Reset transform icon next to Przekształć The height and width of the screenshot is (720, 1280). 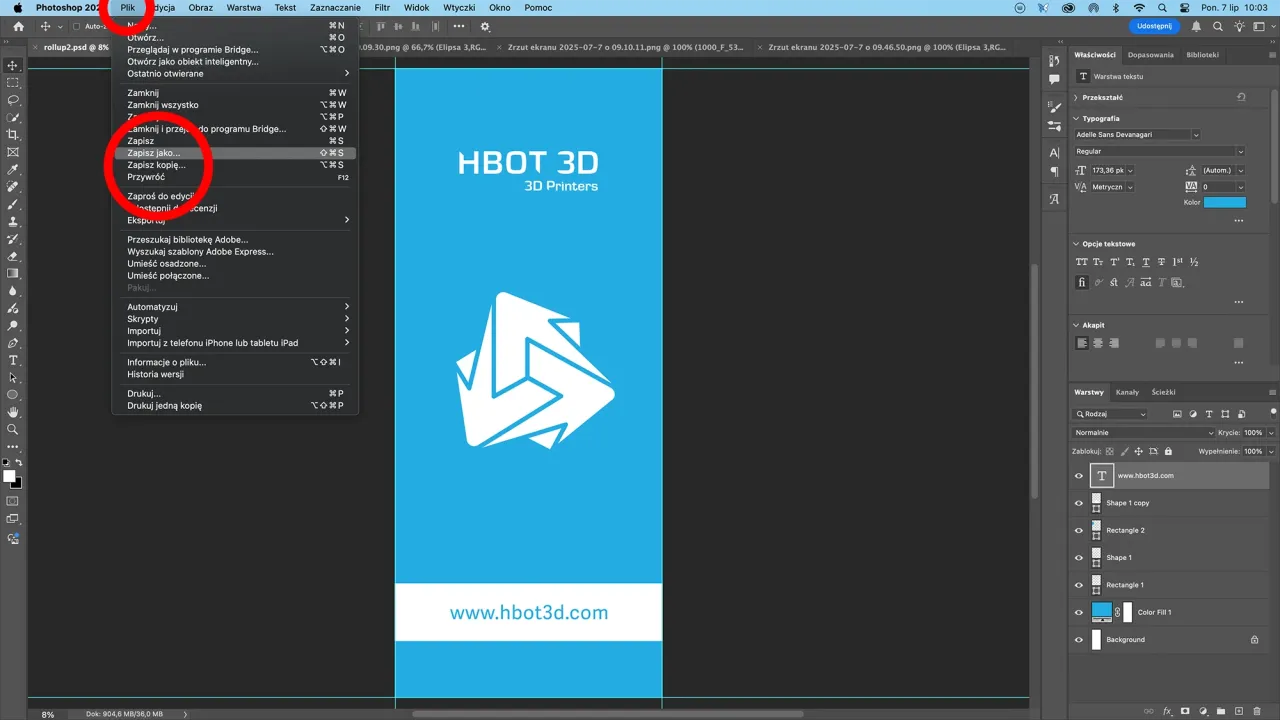(x=1241, y=97)
